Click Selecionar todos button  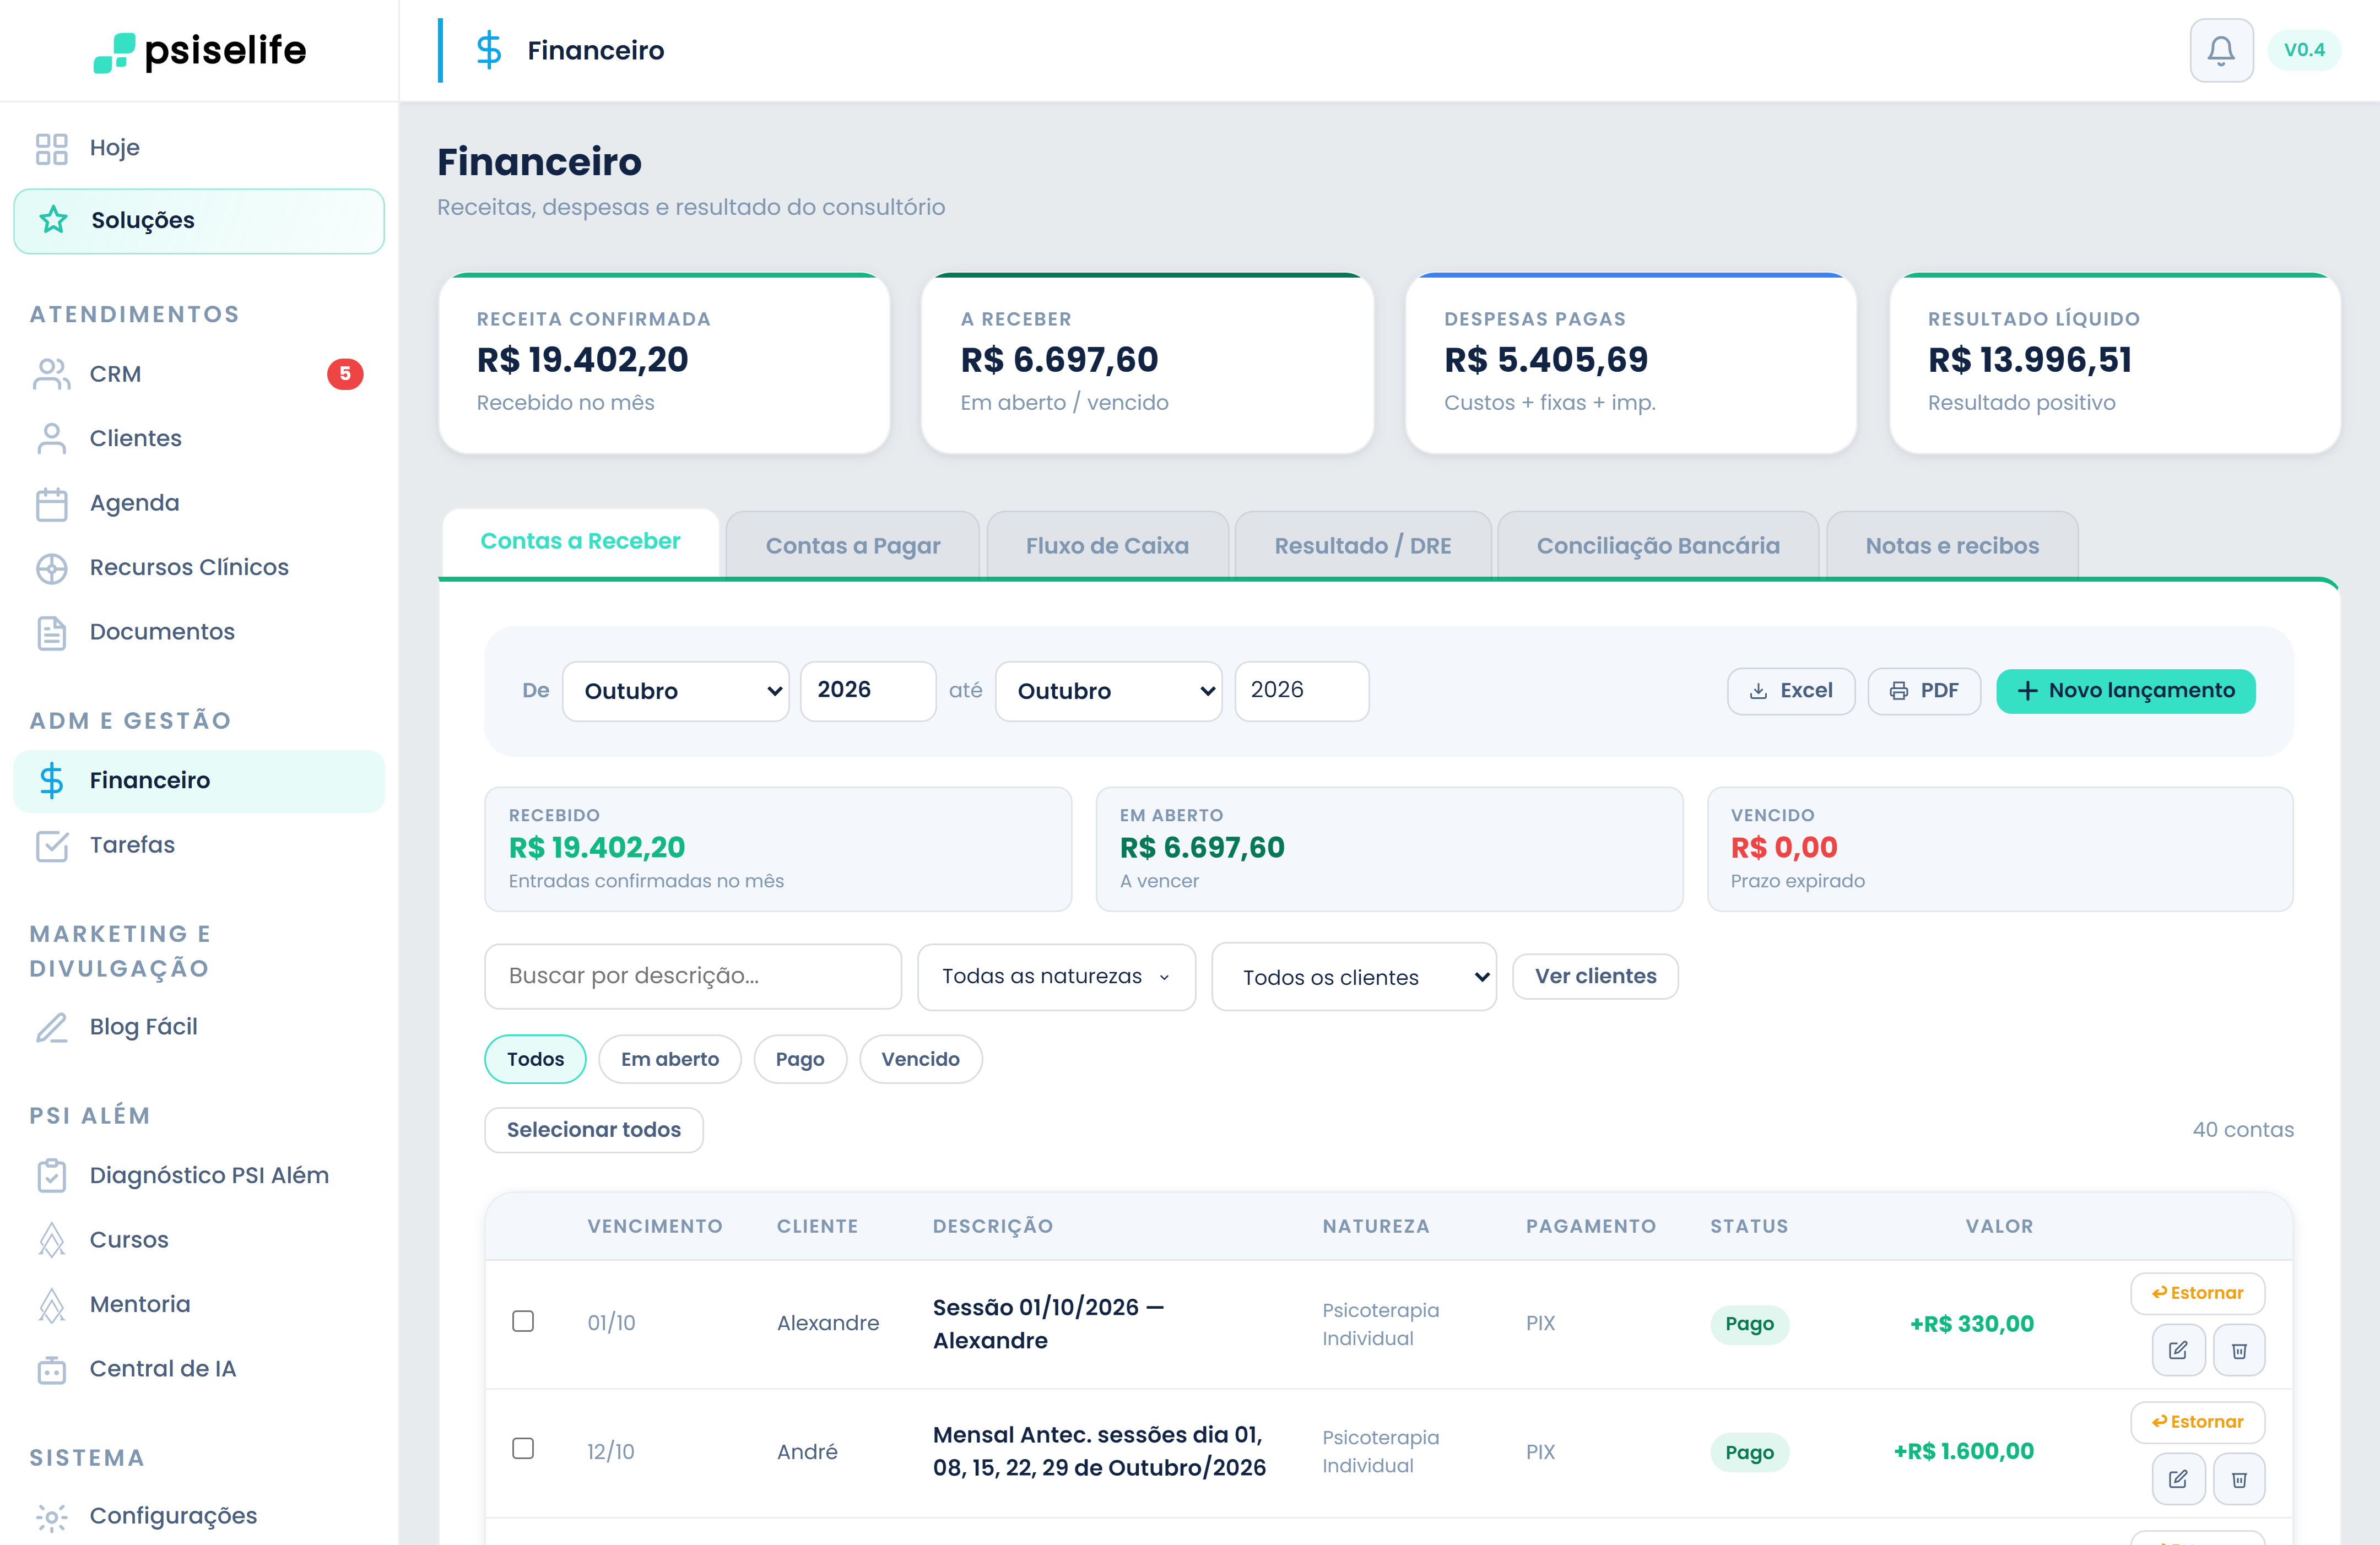click(x=593, y=1130)
